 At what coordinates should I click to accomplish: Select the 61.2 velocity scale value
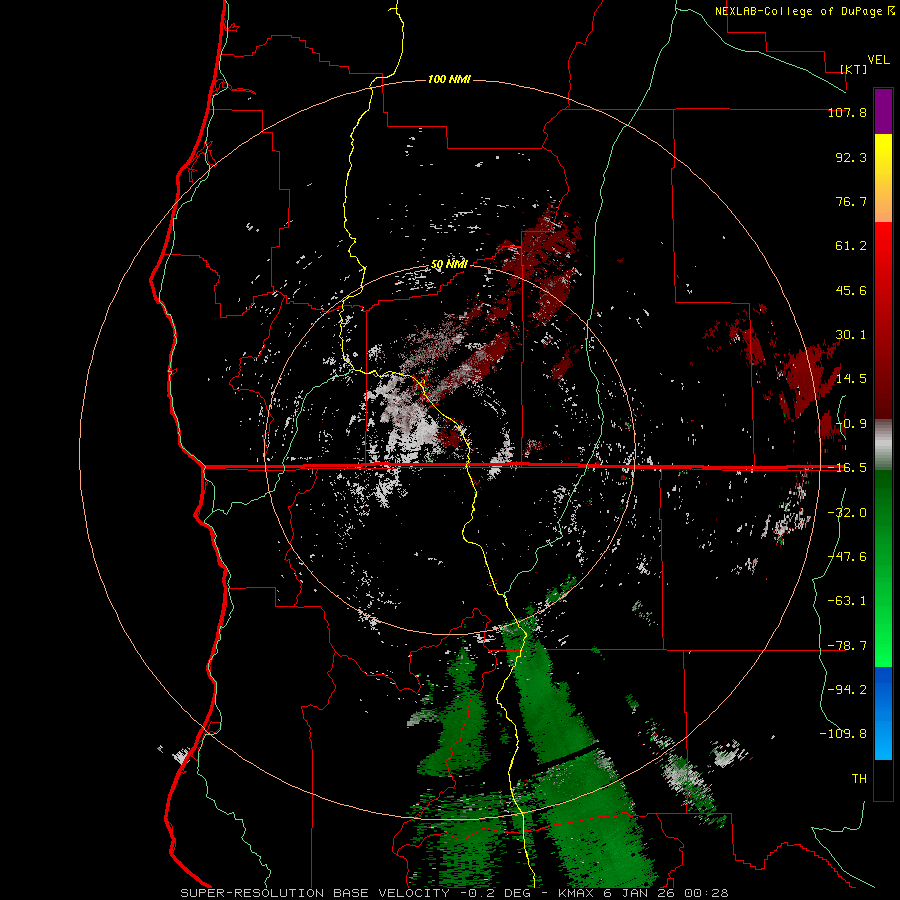pos(851,246)
